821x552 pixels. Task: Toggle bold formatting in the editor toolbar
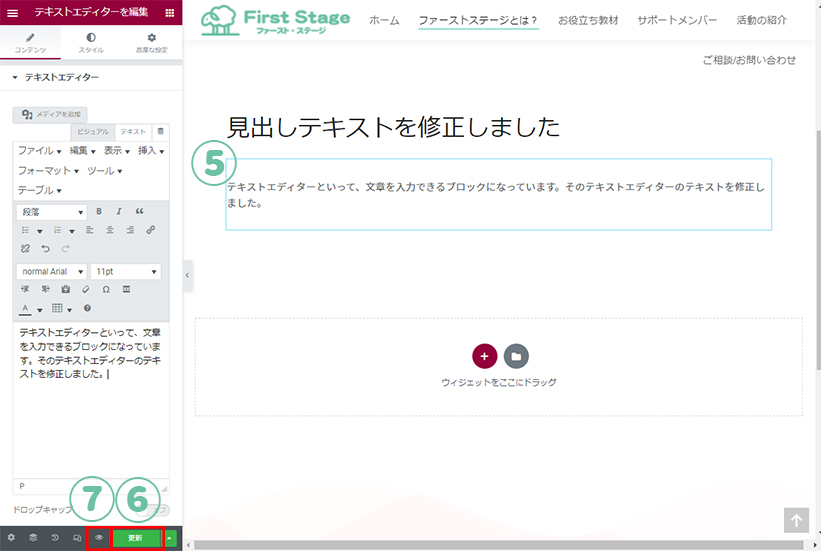(x=99, y=212)
